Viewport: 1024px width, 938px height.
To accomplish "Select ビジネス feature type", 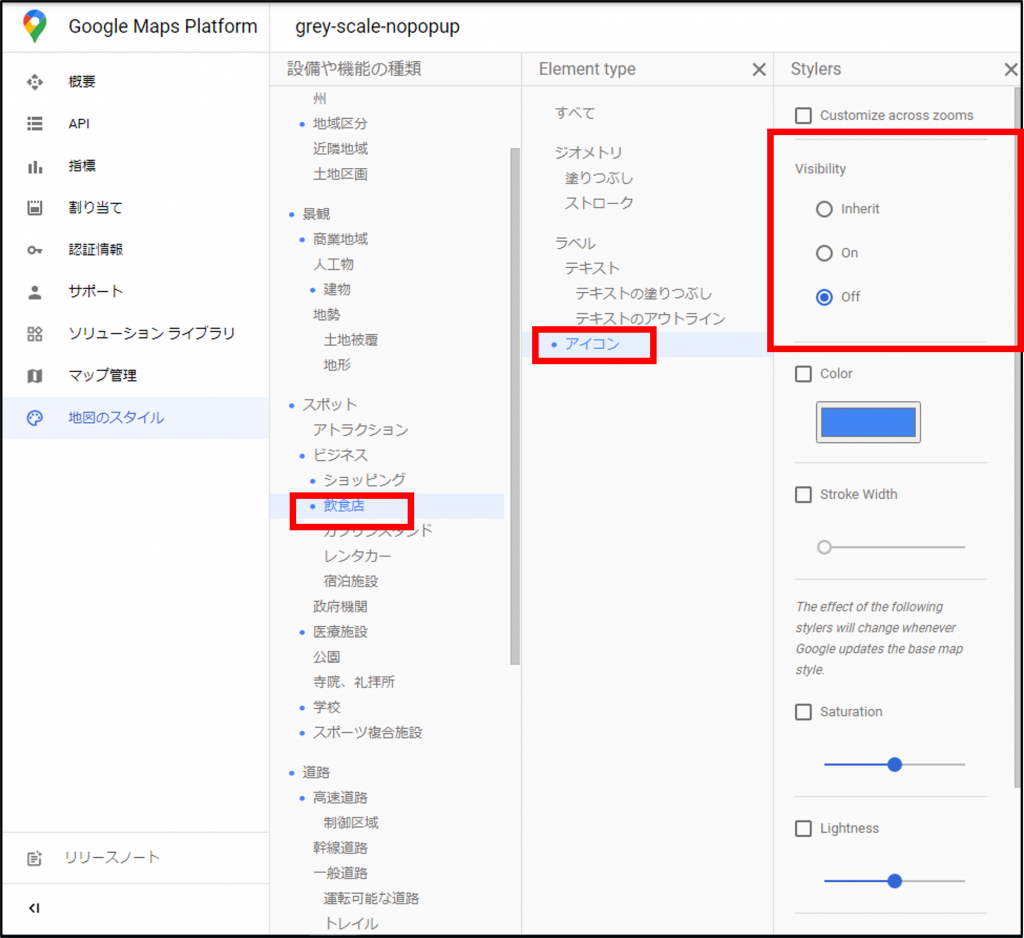I will coord(340,455).
